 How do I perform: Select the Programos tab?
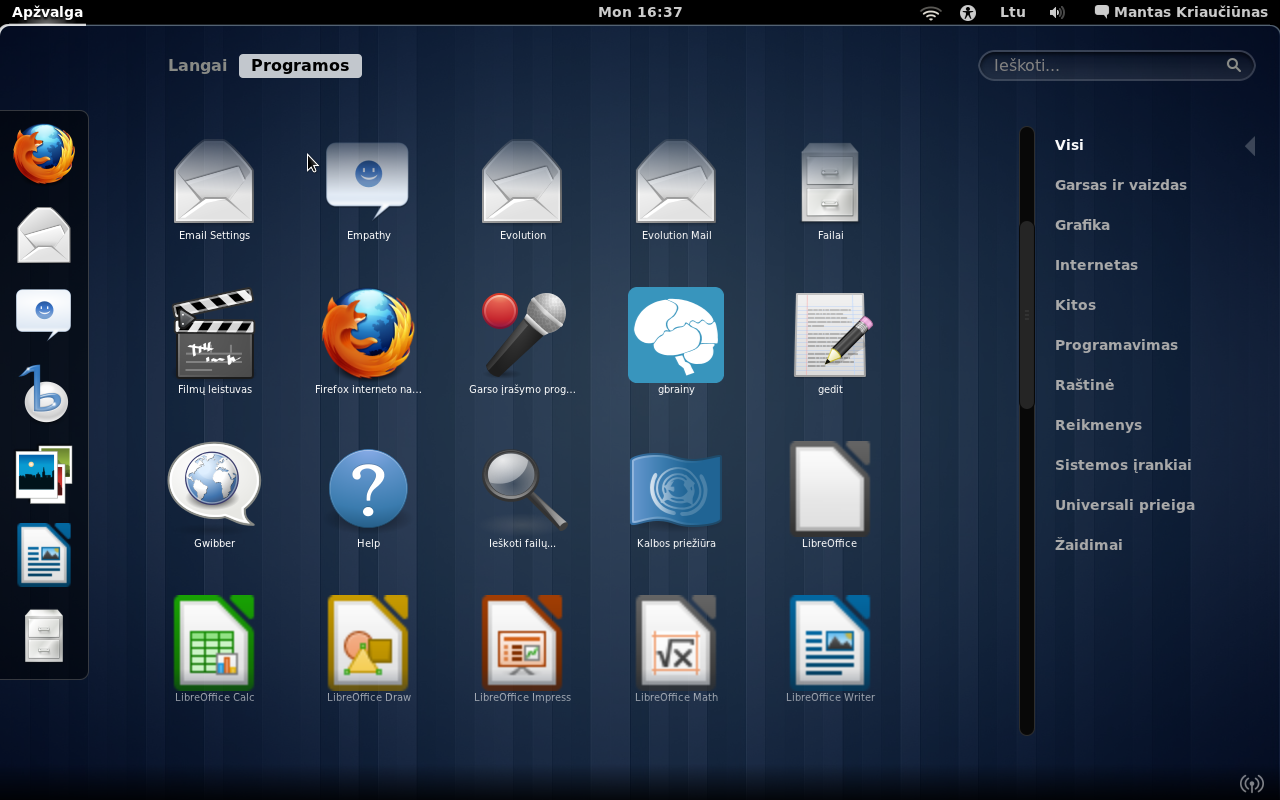tap(300, 66)
